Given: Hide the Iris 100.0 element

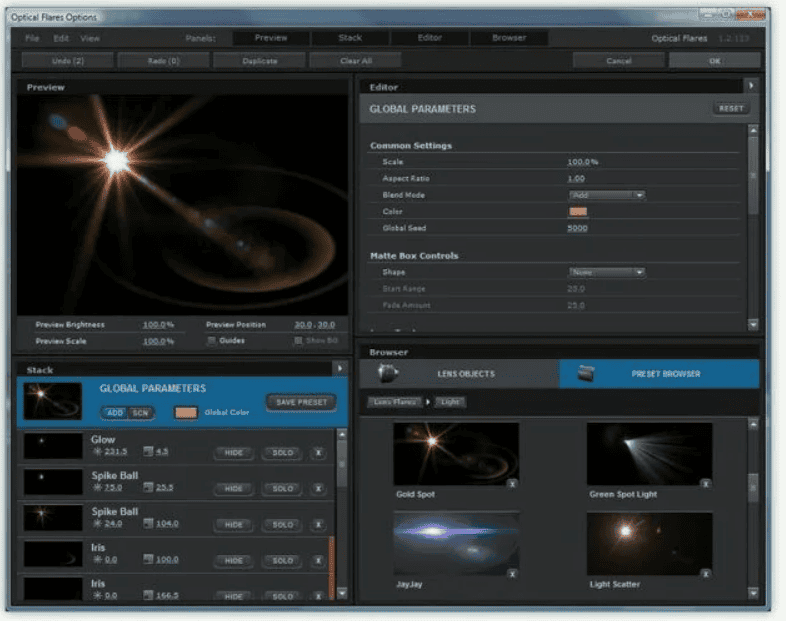Looking at the screenshot, I should pos(234,560).
